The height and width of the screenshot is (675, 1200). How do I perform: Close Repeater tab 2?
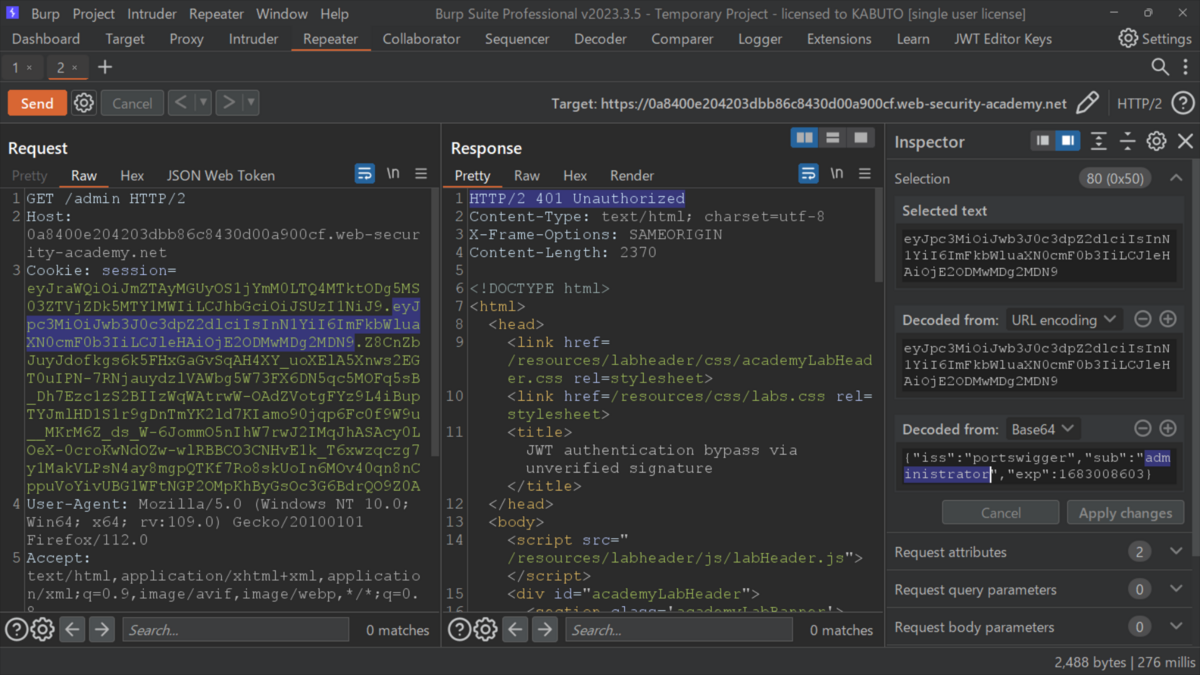pos(75,68)
